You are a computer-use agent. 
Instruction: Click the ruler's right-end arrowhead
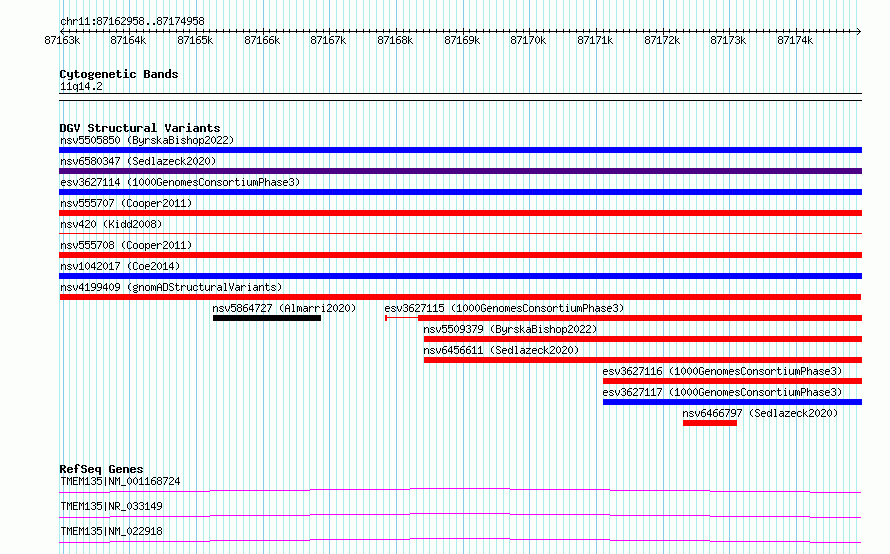click(859, 31)
